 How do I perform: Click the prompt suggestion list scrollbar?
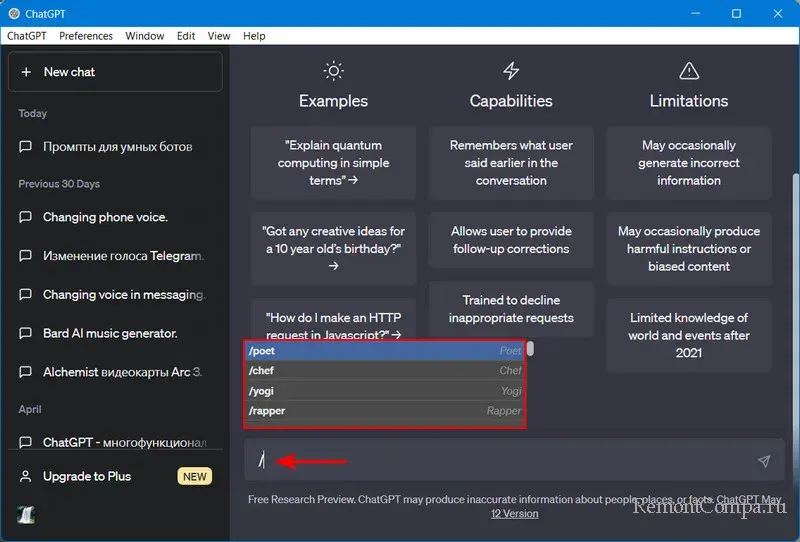[531, 349]
